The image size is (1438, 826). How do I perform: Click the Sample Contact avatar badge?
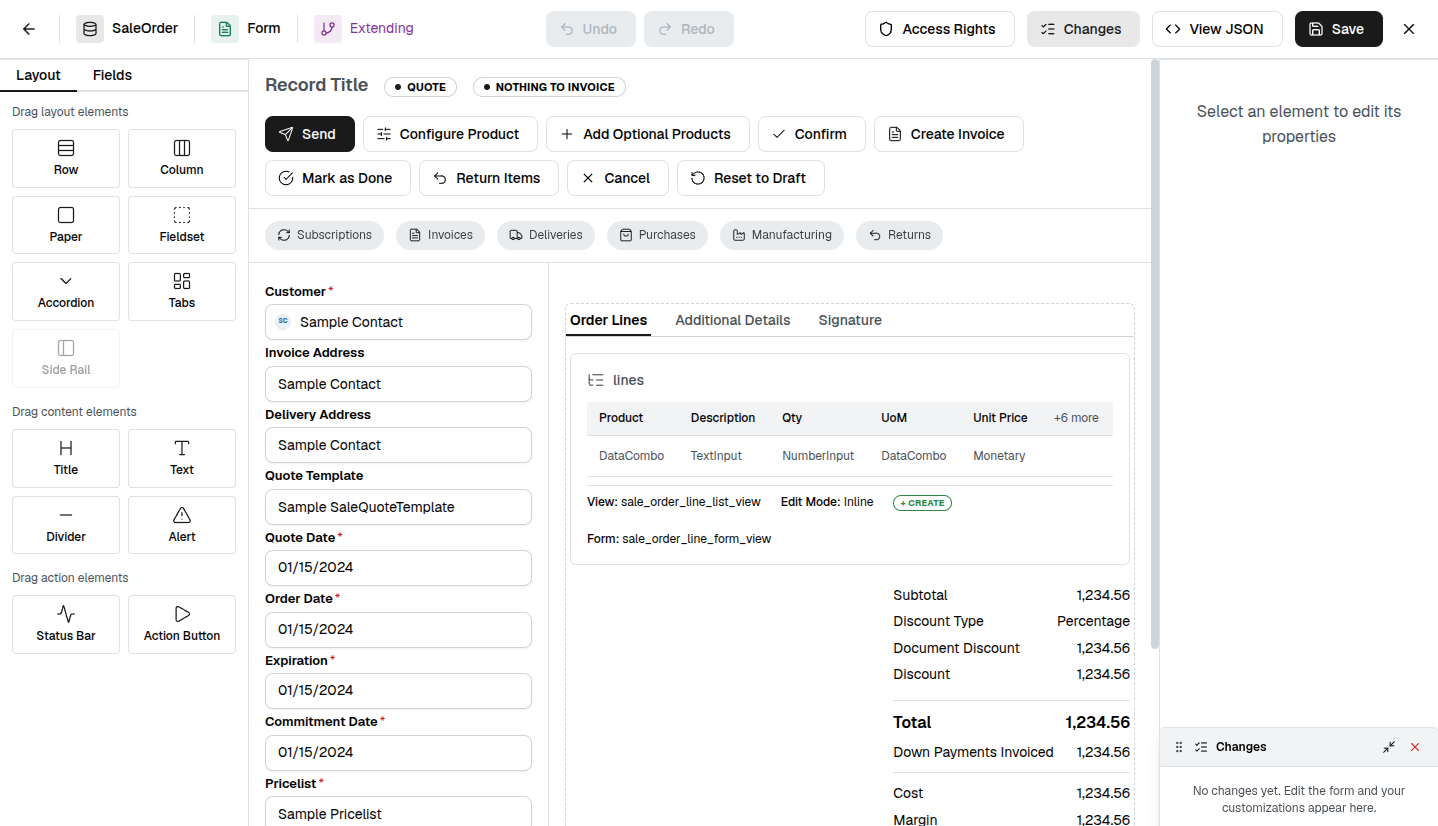point(283,322)
